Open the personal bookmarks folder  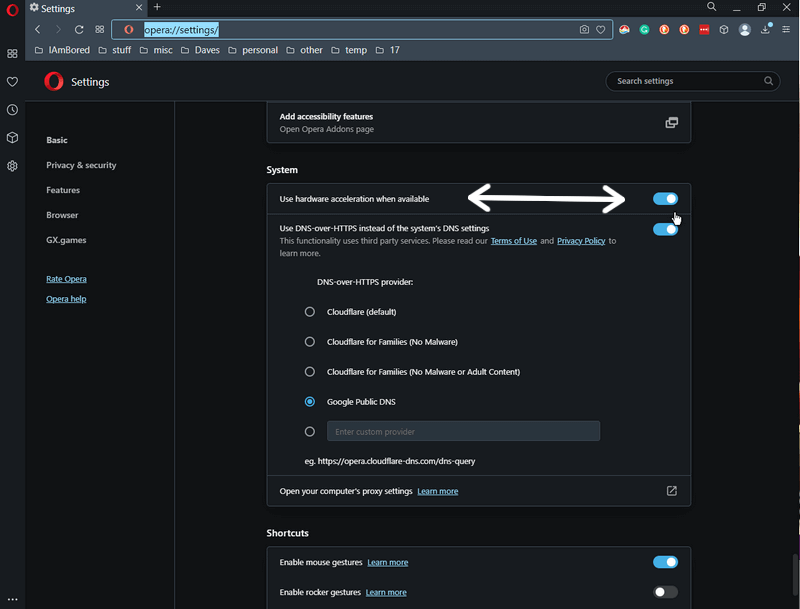(x=254, y=50)
